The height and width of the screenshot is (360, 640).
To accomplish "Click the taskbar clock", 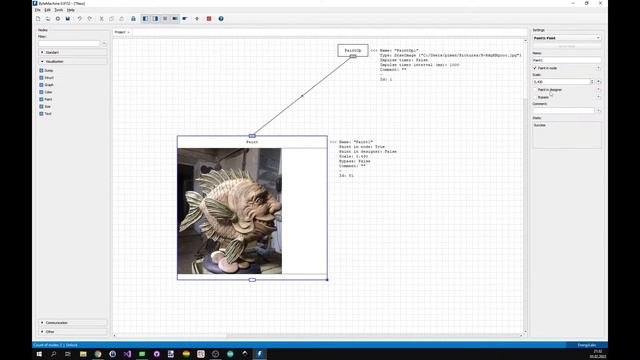I will click(598, 354).
